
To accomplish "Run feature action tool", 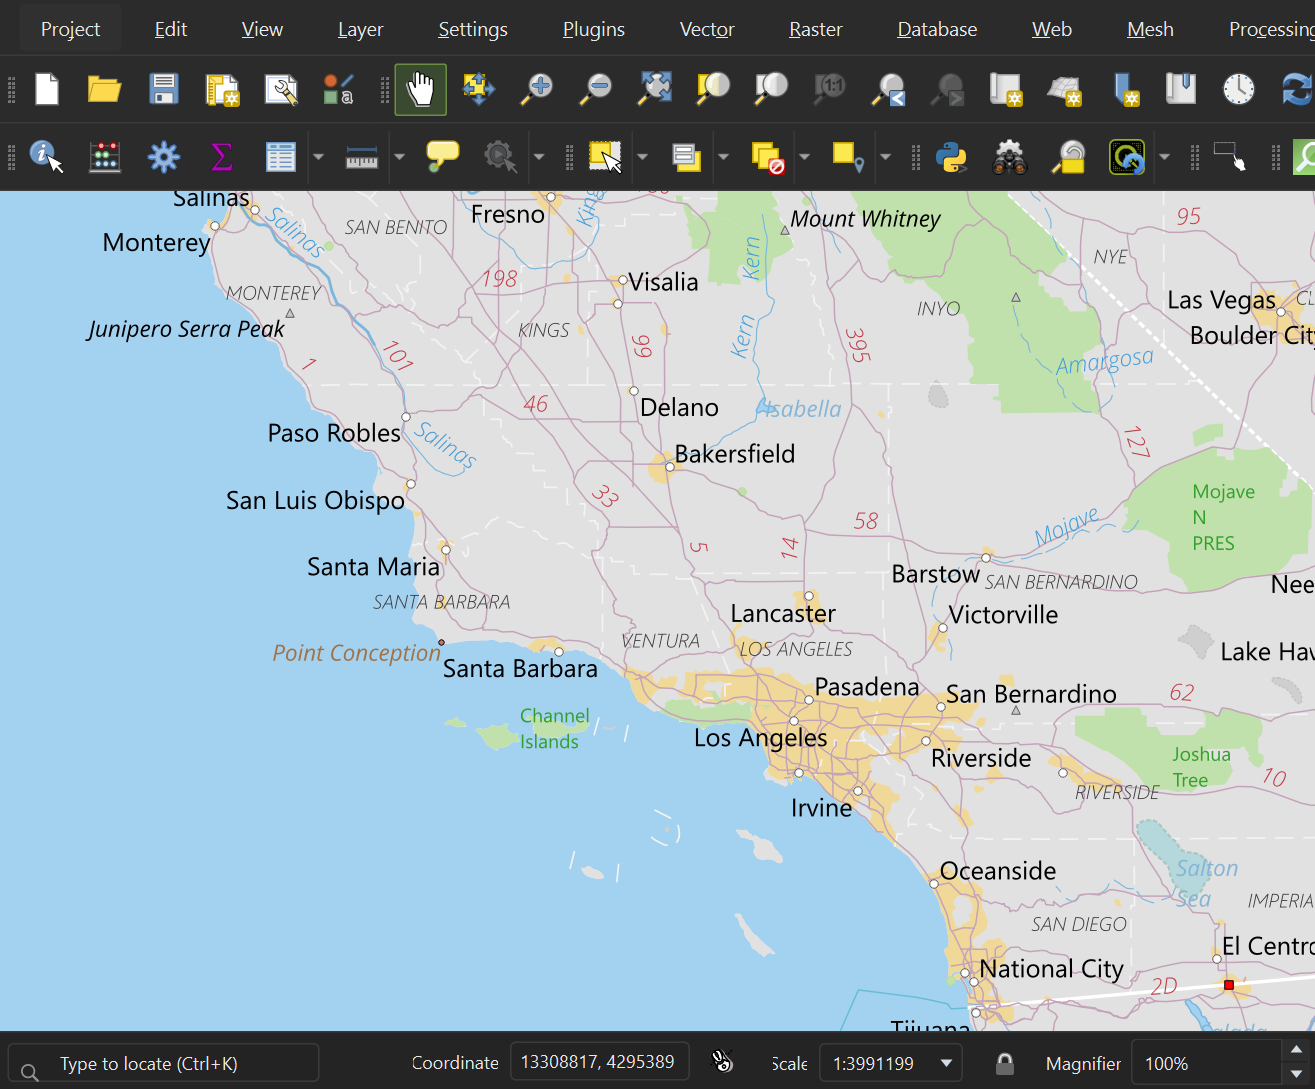I will pos(500,157).
